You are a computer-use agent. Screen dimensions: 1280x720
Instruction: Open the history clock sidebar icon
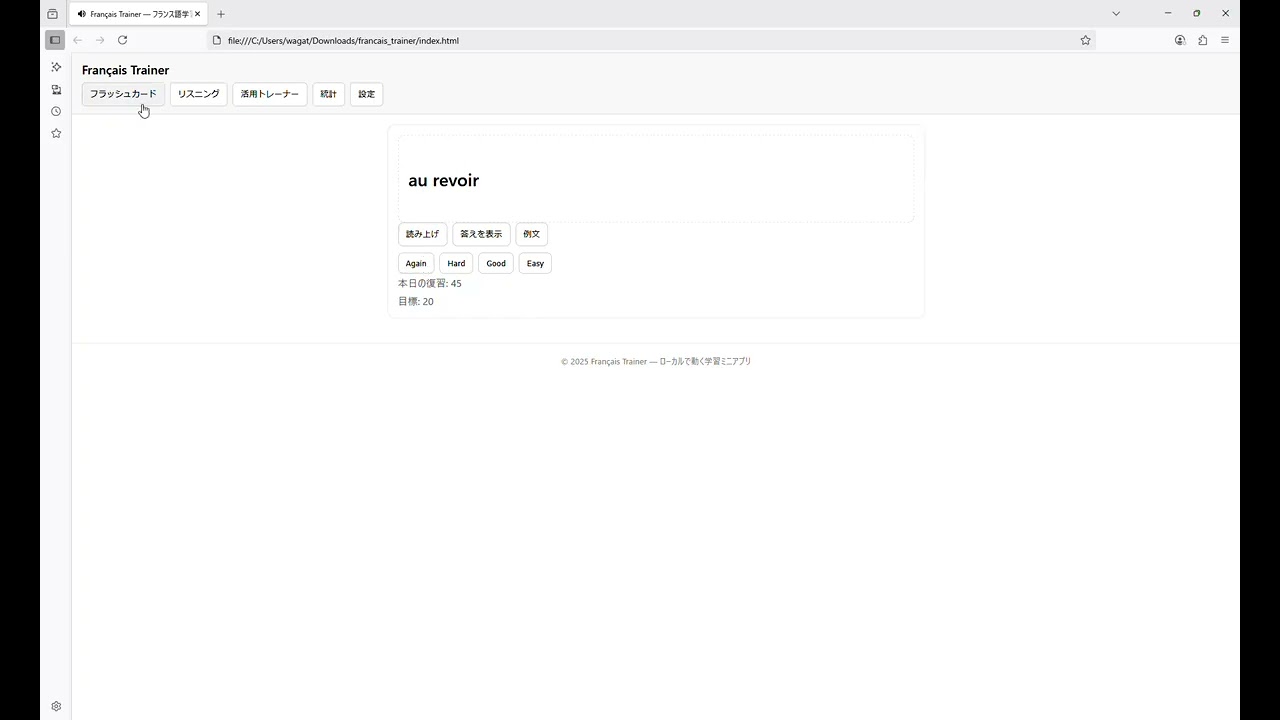pos(56,111)
